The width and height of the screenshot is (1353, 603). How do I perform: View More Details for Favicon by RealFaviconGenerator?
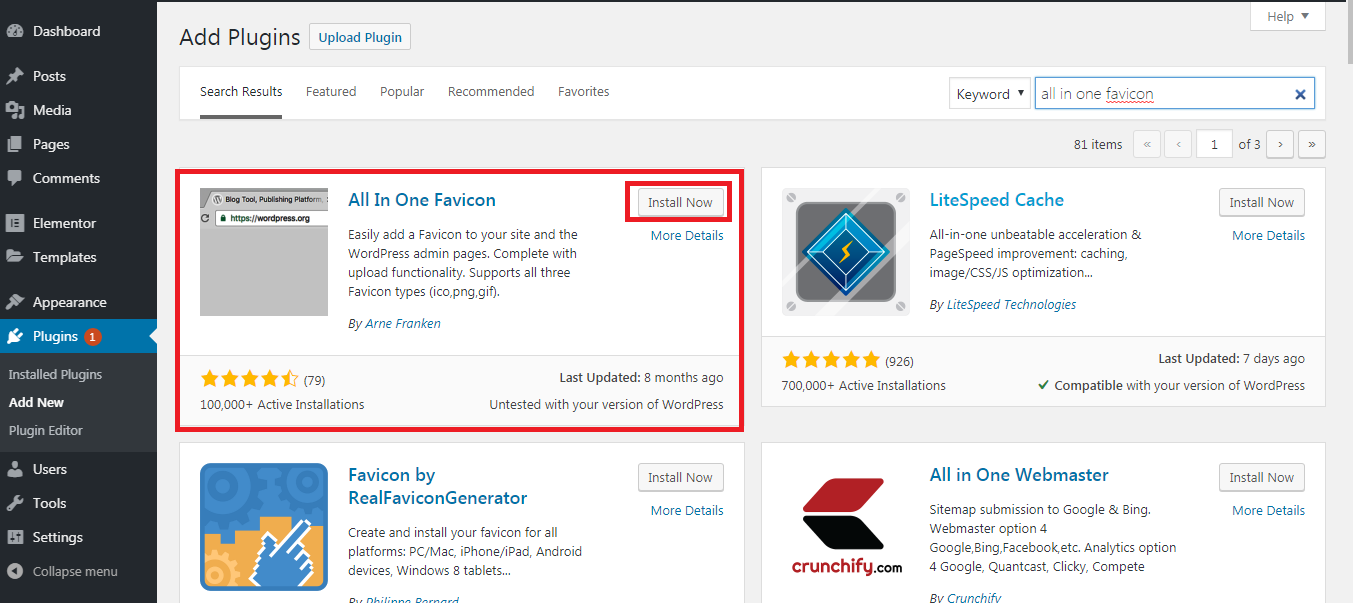coord(687,511)
